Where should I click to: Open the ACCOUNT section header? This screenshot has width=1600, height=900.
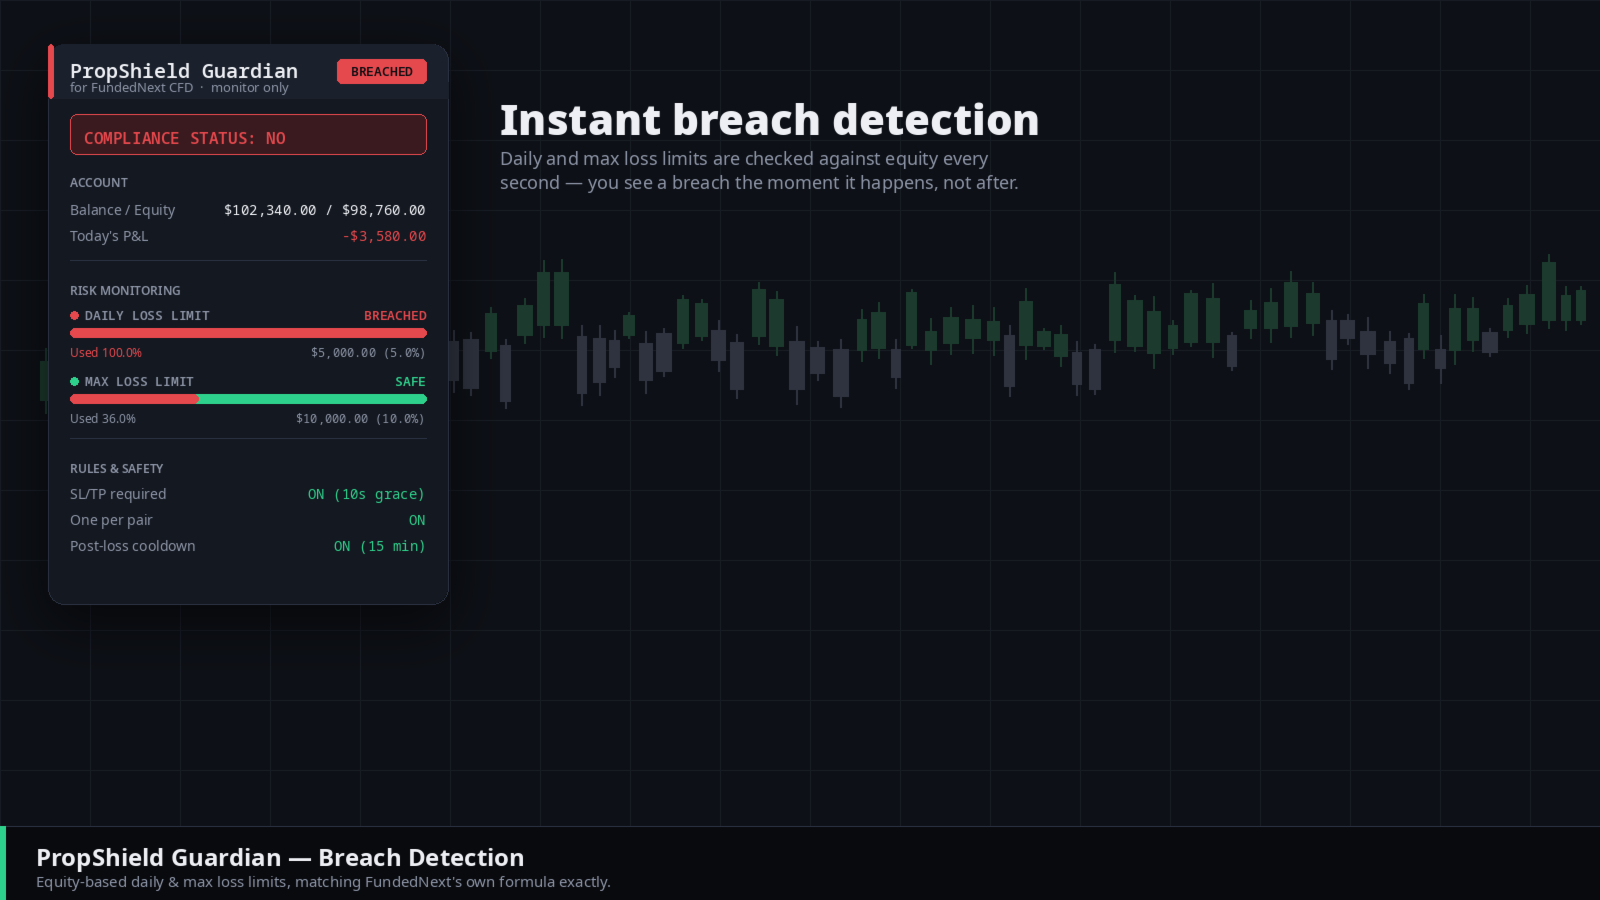coord(99,183)
